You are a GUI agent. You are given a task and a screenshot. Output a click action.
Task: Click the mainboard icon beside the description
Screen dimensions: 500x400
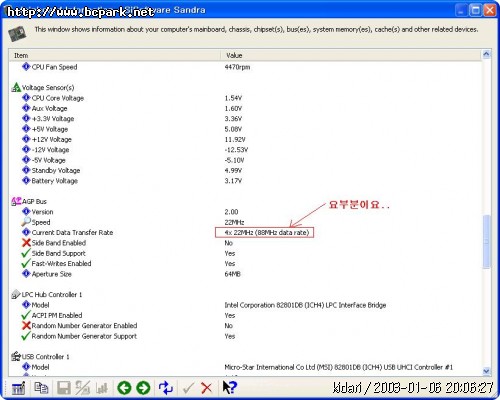(x=17, y=34)
